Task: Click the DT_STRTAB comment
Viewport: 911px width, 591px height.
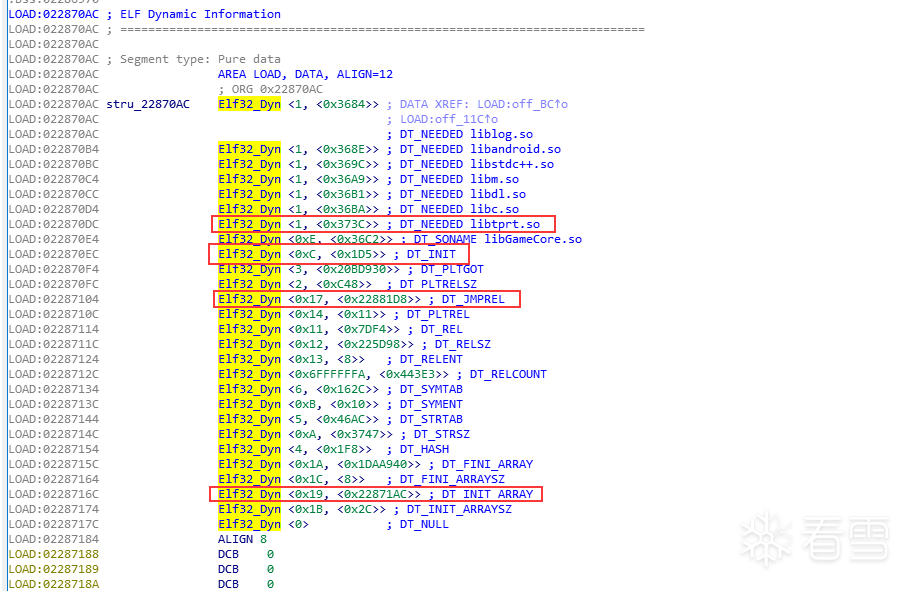Action: click(x=431, y=420)
